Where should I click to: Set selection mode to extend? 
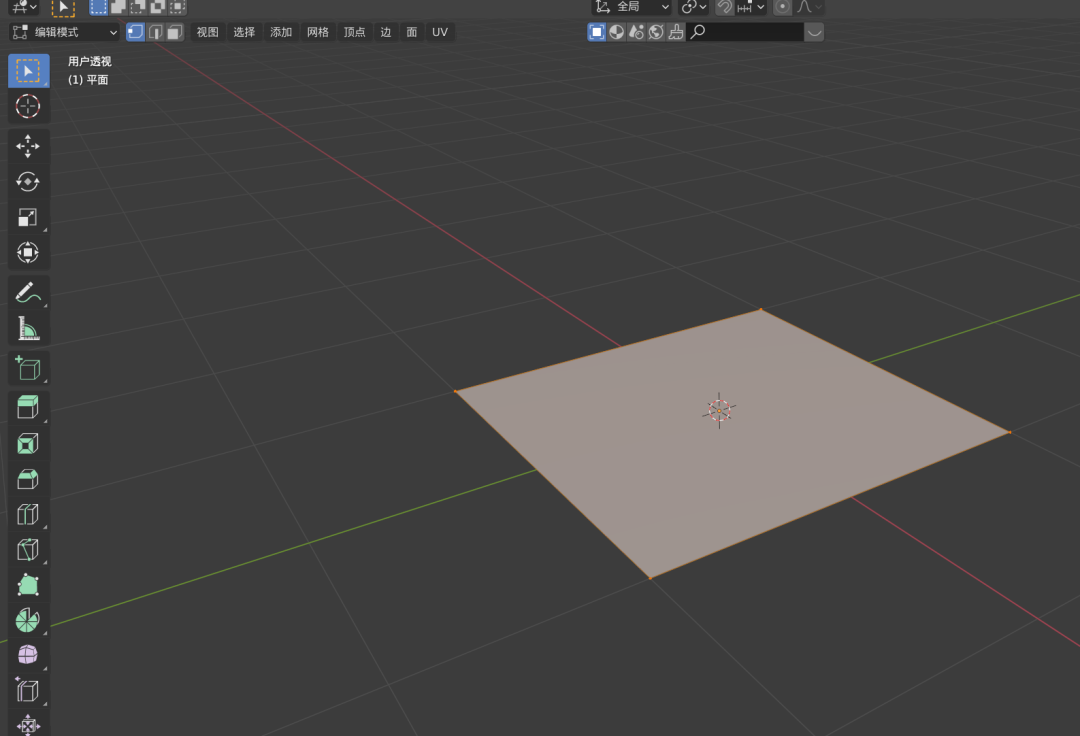coord(118,7)
